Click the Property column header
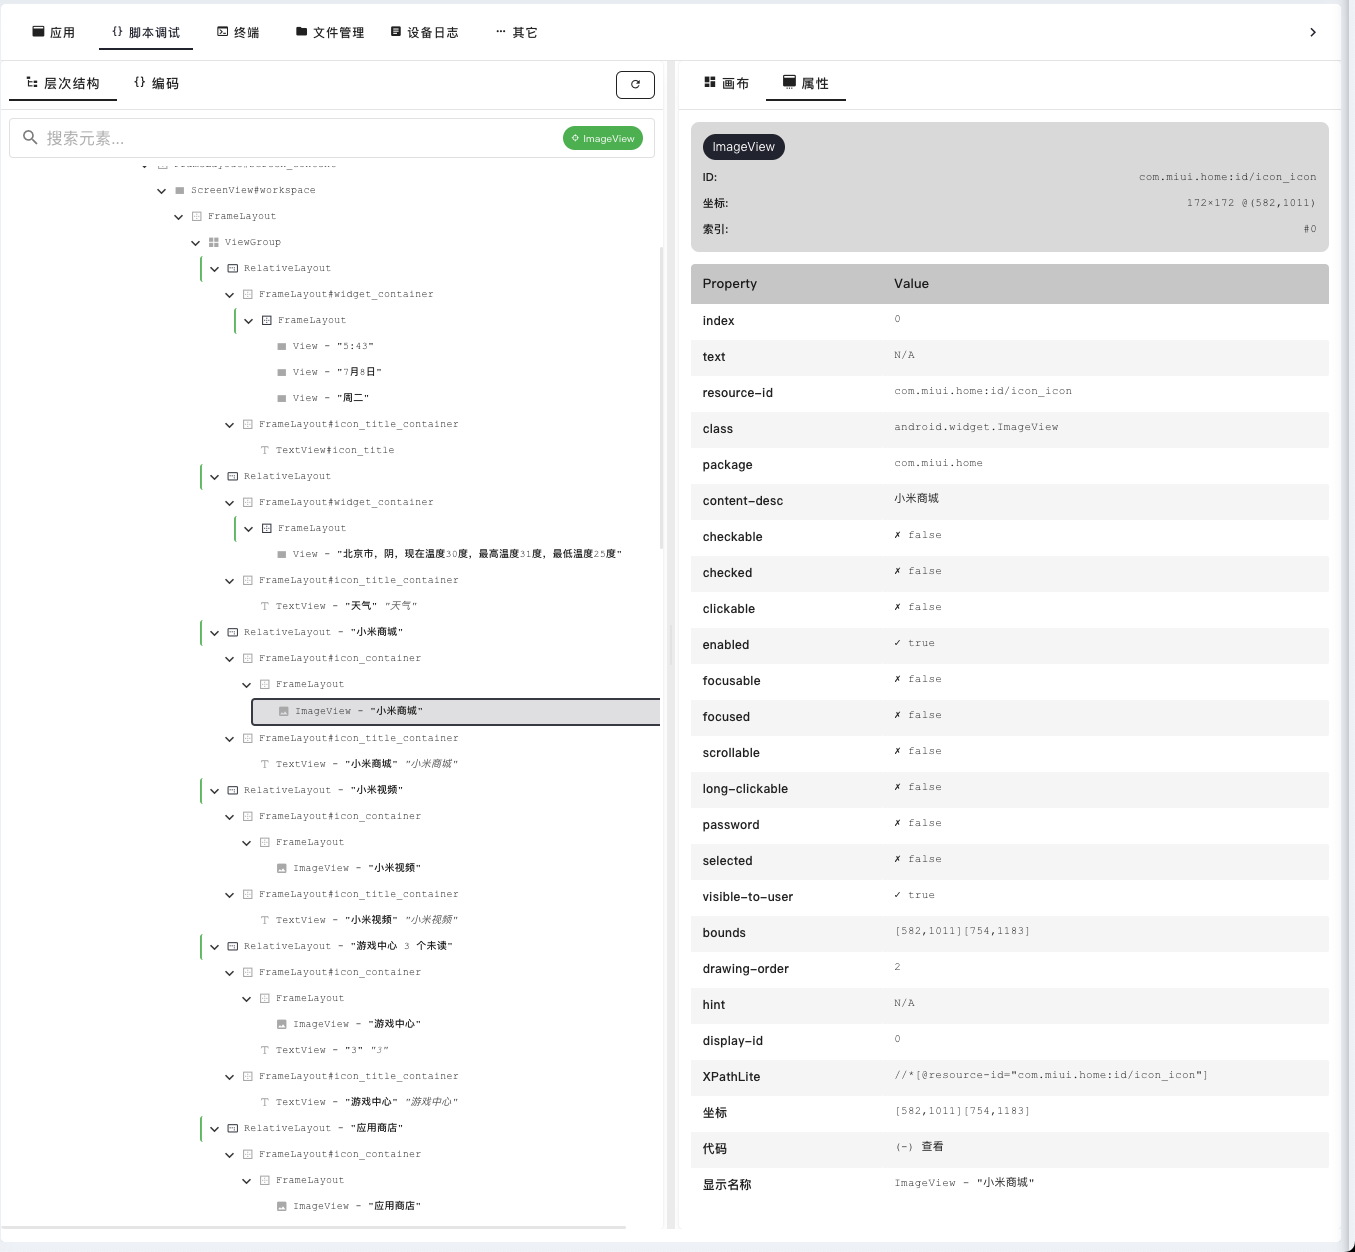Screen dimensions: 1355x1252 (730, 284)
